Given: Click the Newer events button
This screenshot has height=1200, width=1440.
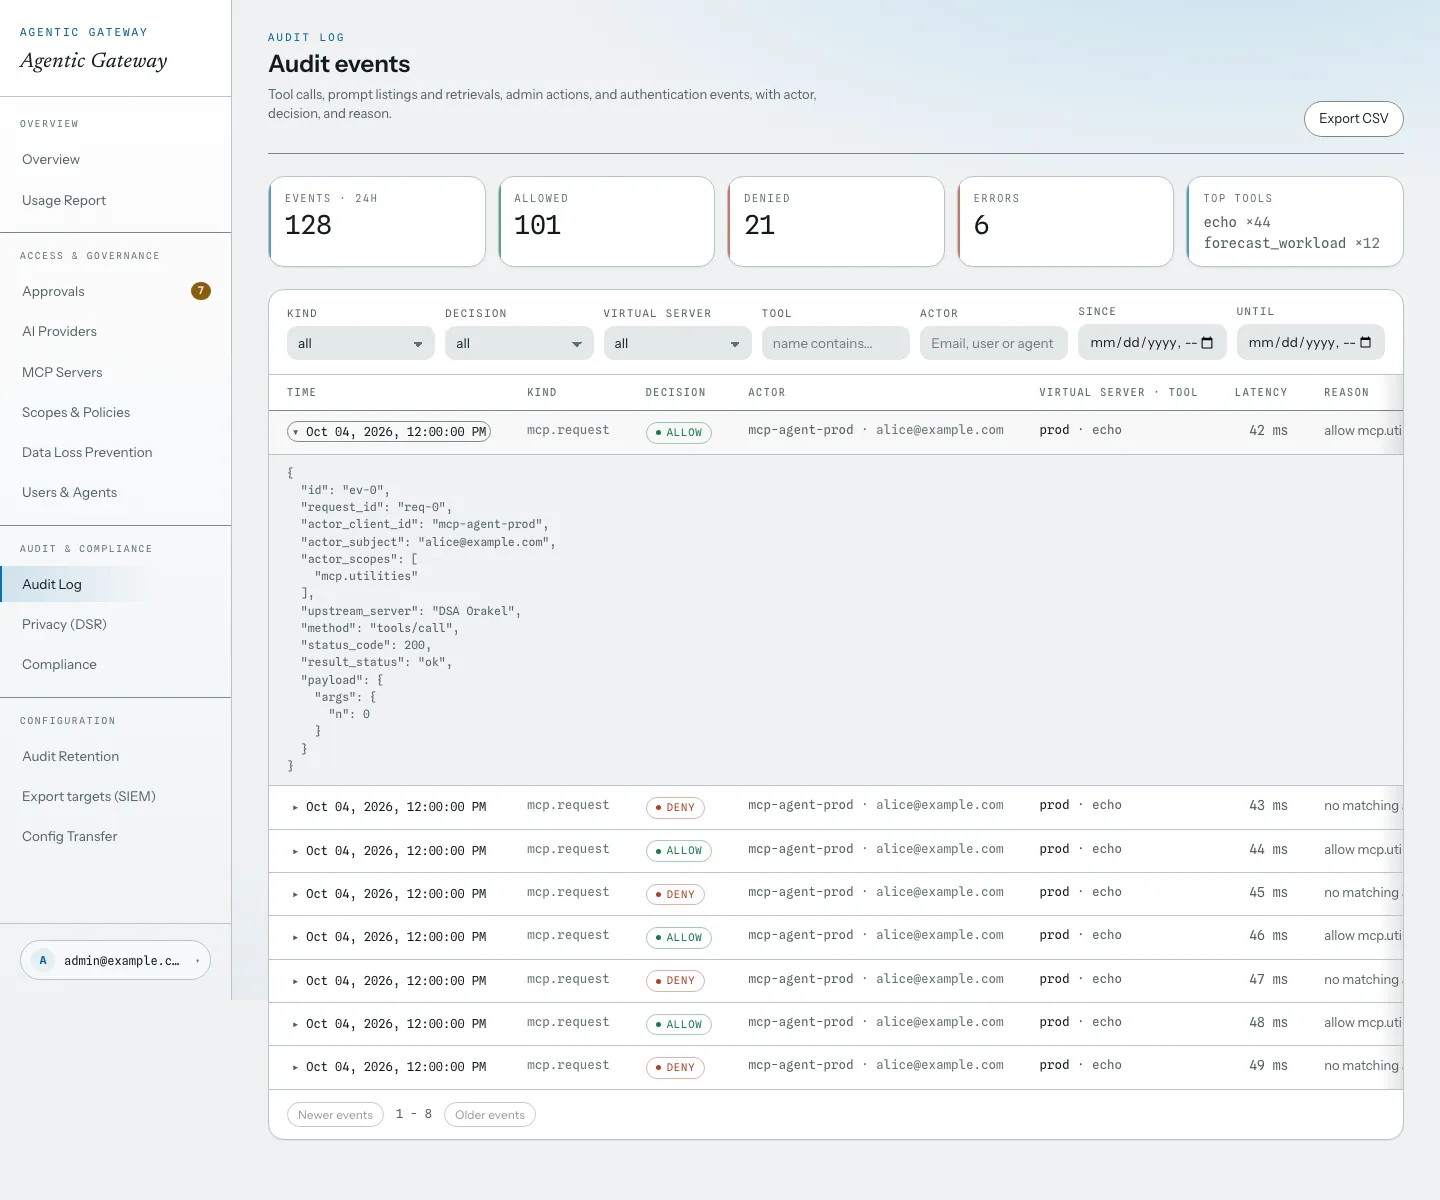Looking at the screenshot, I should tap(335, 1114).
